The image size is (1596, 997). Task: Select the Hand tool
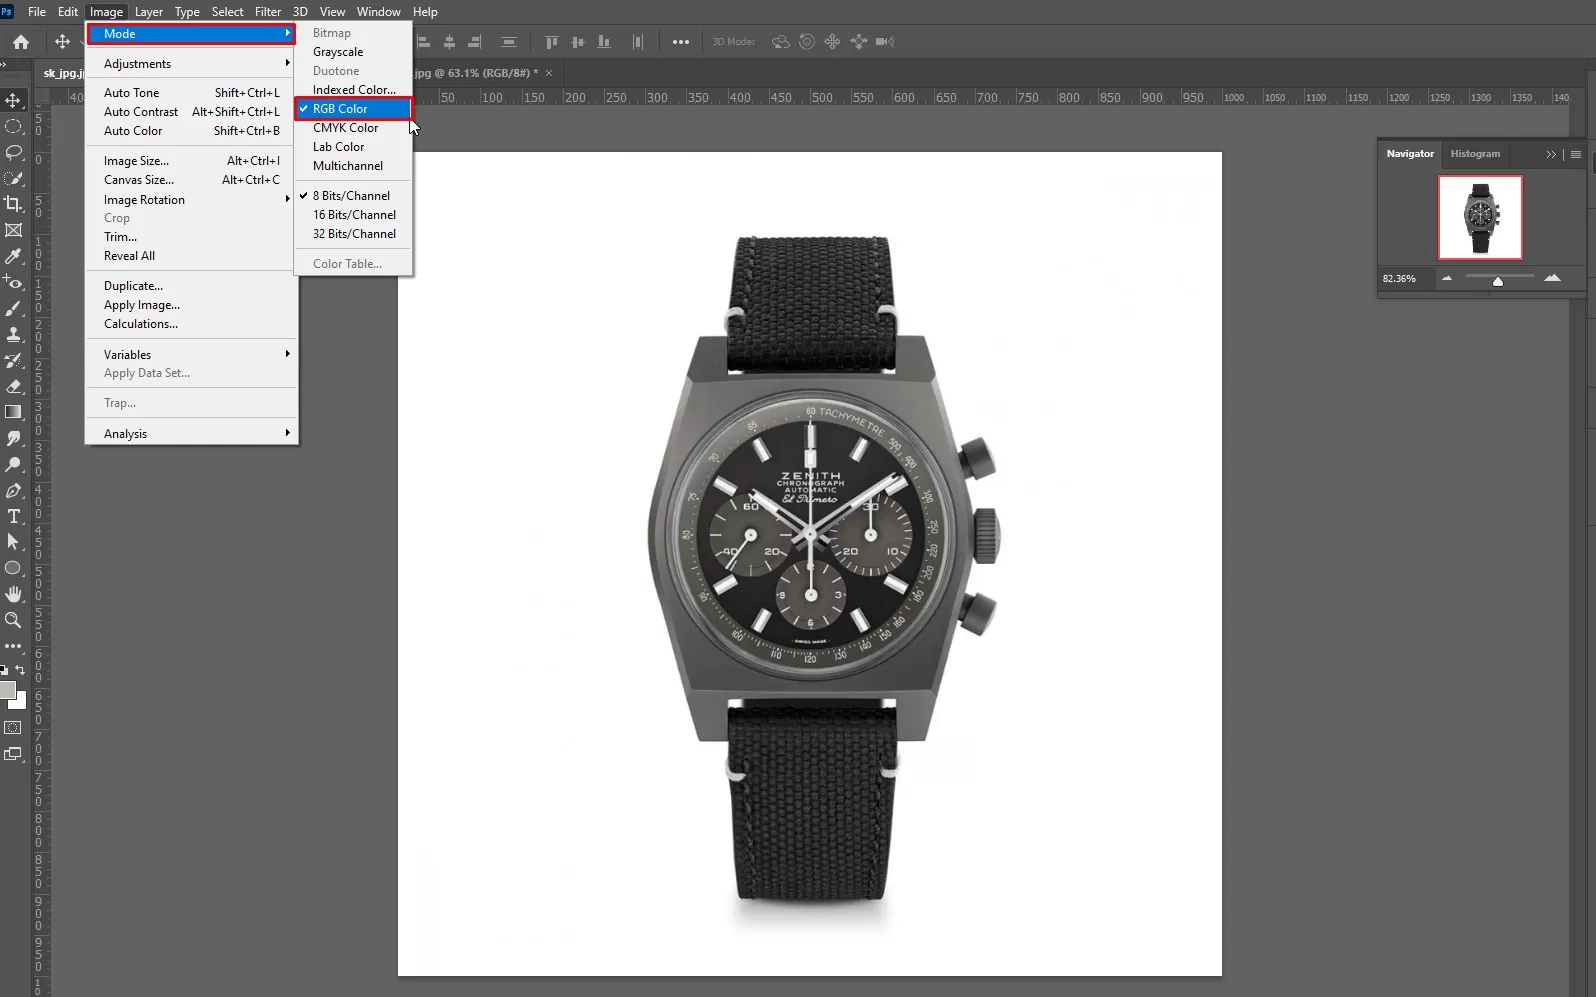click(x=13, y=594)
